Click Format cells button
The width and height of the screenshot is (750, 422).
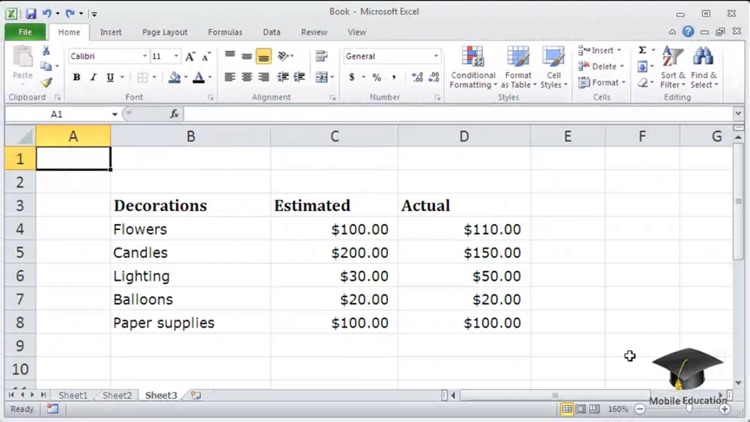pyautogui.click(x=602, y=83)
